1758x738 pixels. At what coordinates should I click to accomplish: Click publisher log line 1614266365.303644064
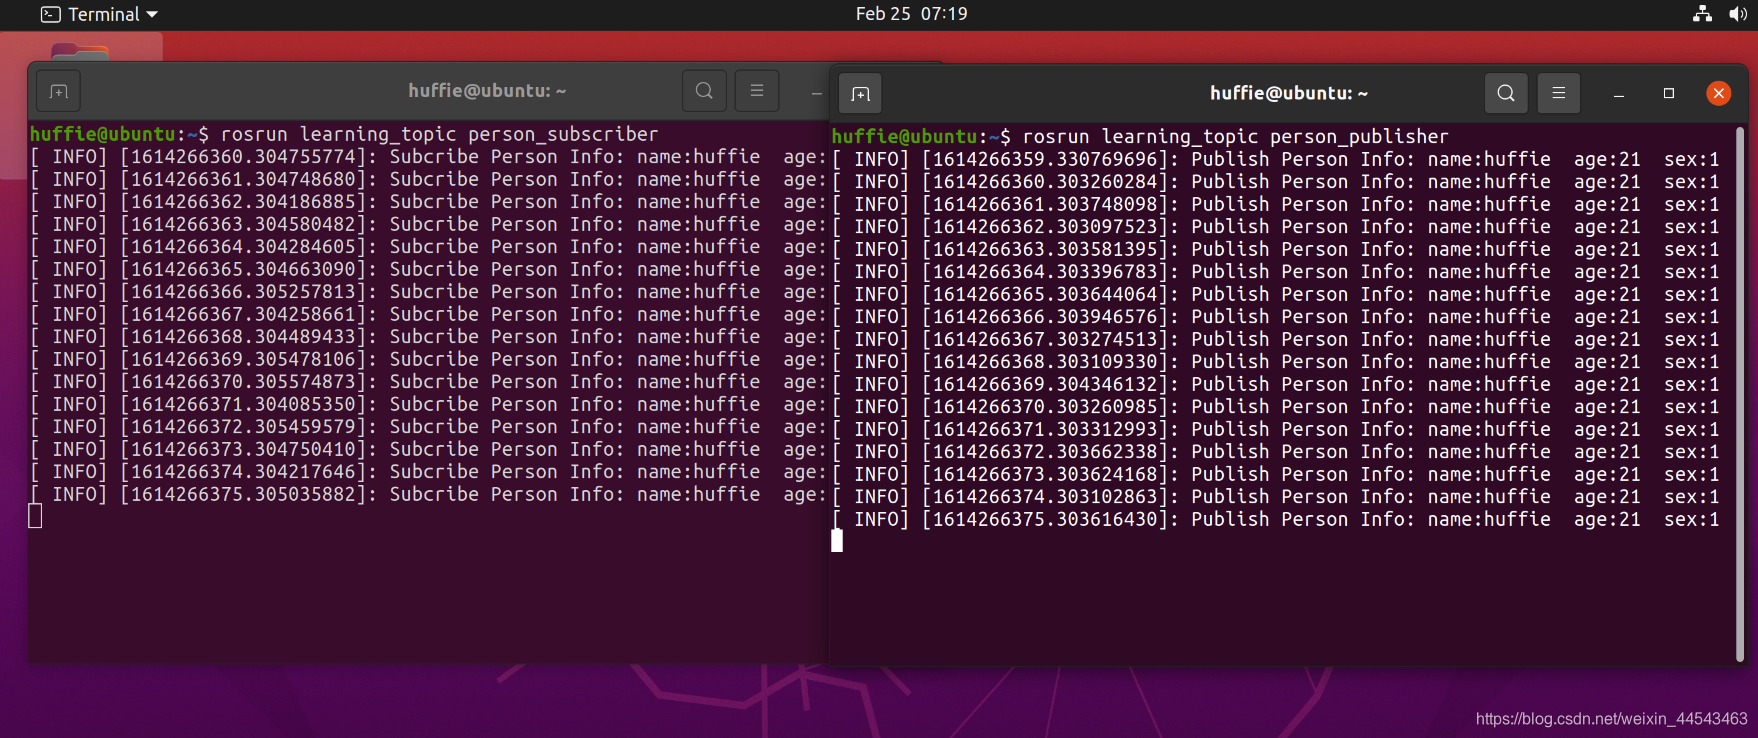click(x=1276, y=294)
